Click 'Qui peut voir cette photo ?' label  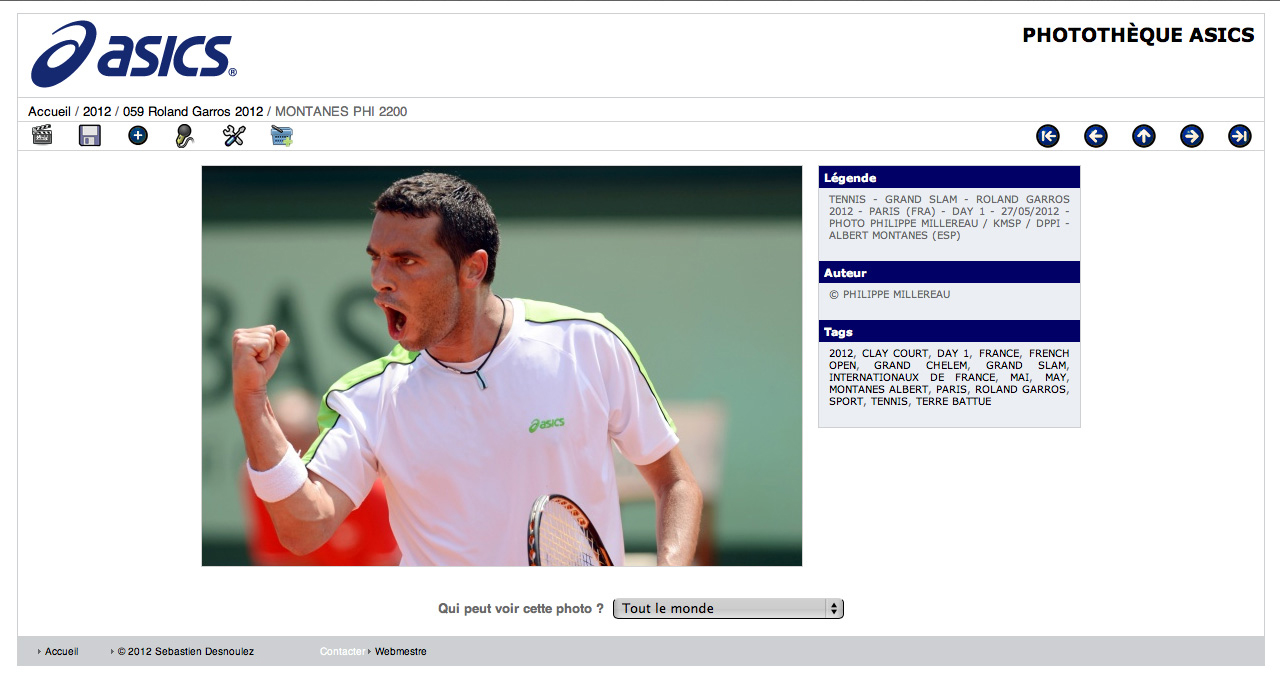(521, 608)
